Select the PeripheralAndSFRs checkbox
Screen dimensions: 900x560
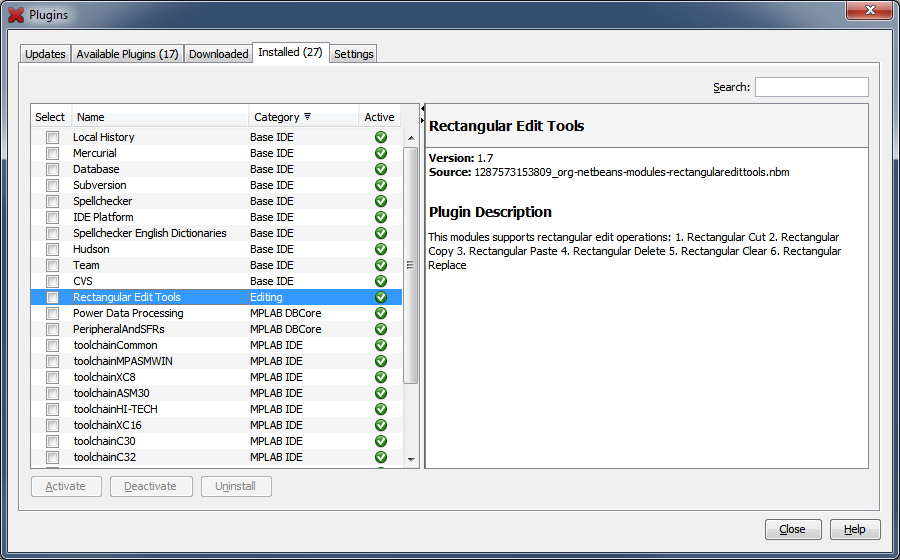(x=52, y=329)
